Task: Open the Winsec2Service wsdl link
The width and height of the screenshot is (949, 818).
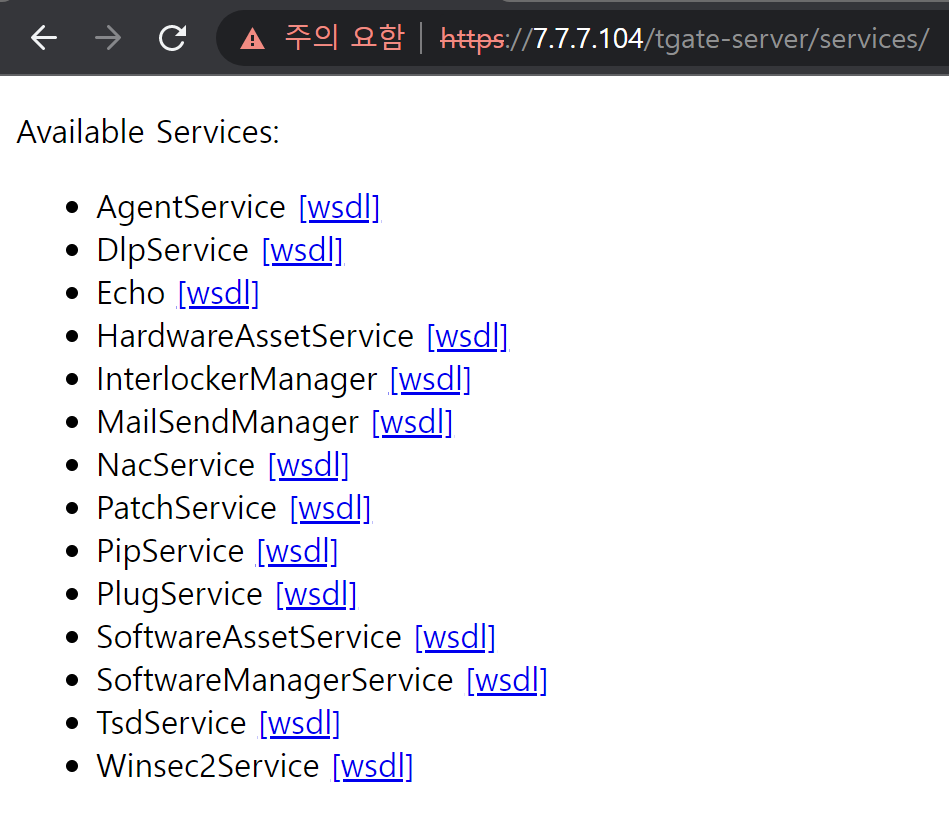Action: pyautogui.click(x=373, y=766)
